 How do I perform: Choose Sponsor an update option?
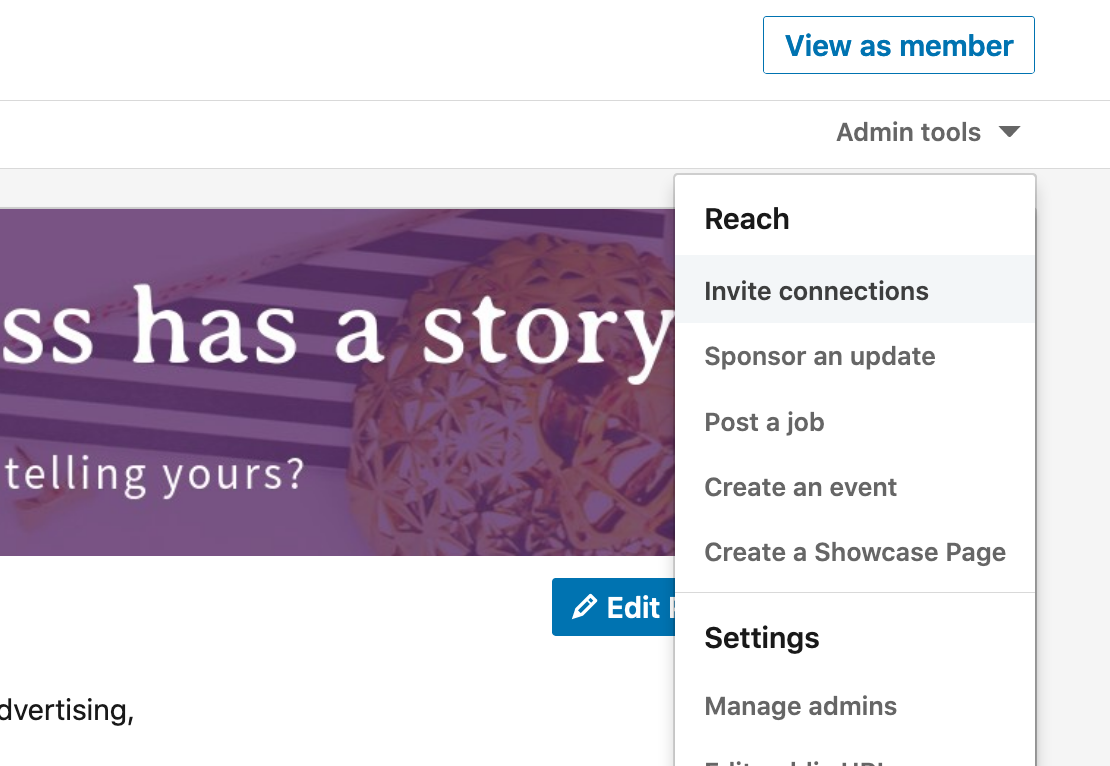click(819, 357)
